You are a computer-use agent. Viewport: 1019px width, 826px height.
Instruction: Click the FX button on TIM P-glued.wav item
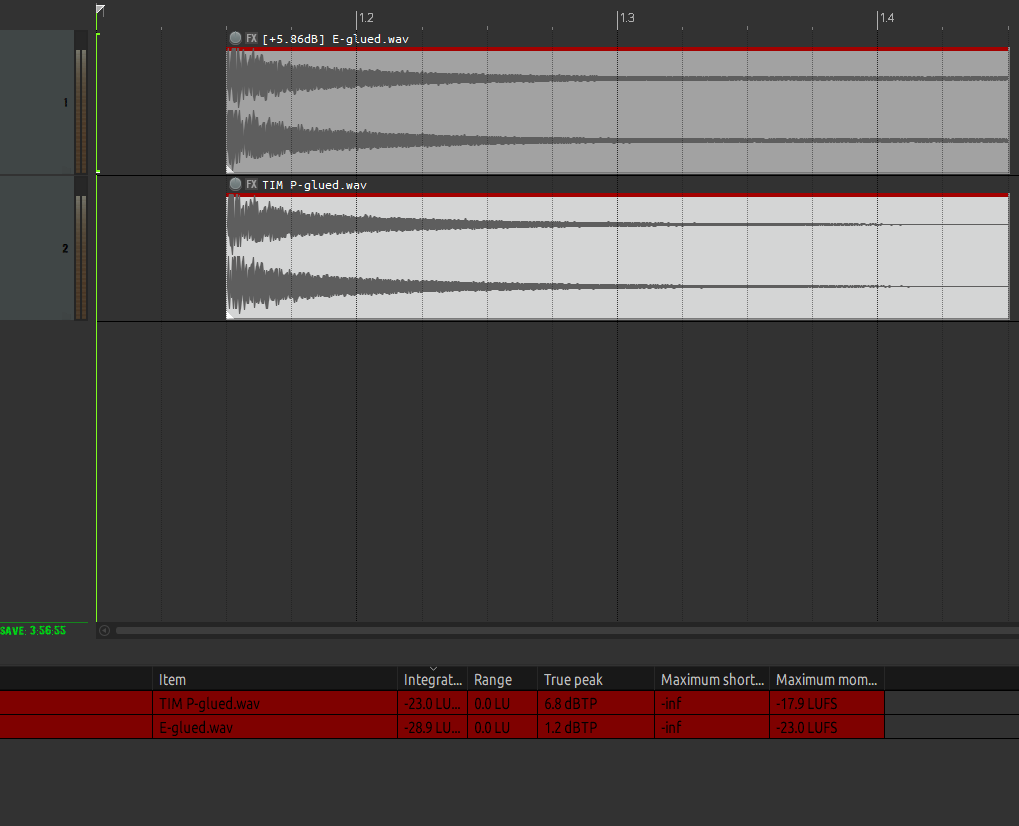pos(252,185)
